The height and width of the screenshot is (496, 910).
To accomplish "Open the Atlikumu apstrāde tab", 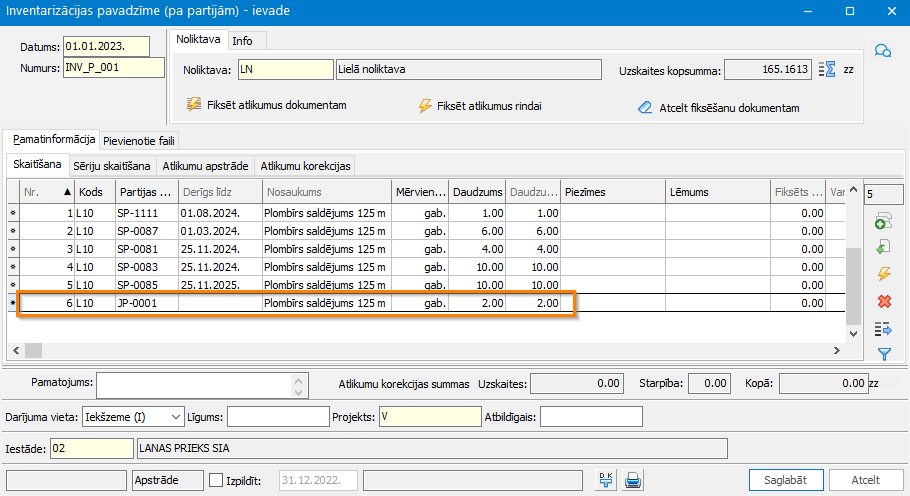I will point(205,166).
